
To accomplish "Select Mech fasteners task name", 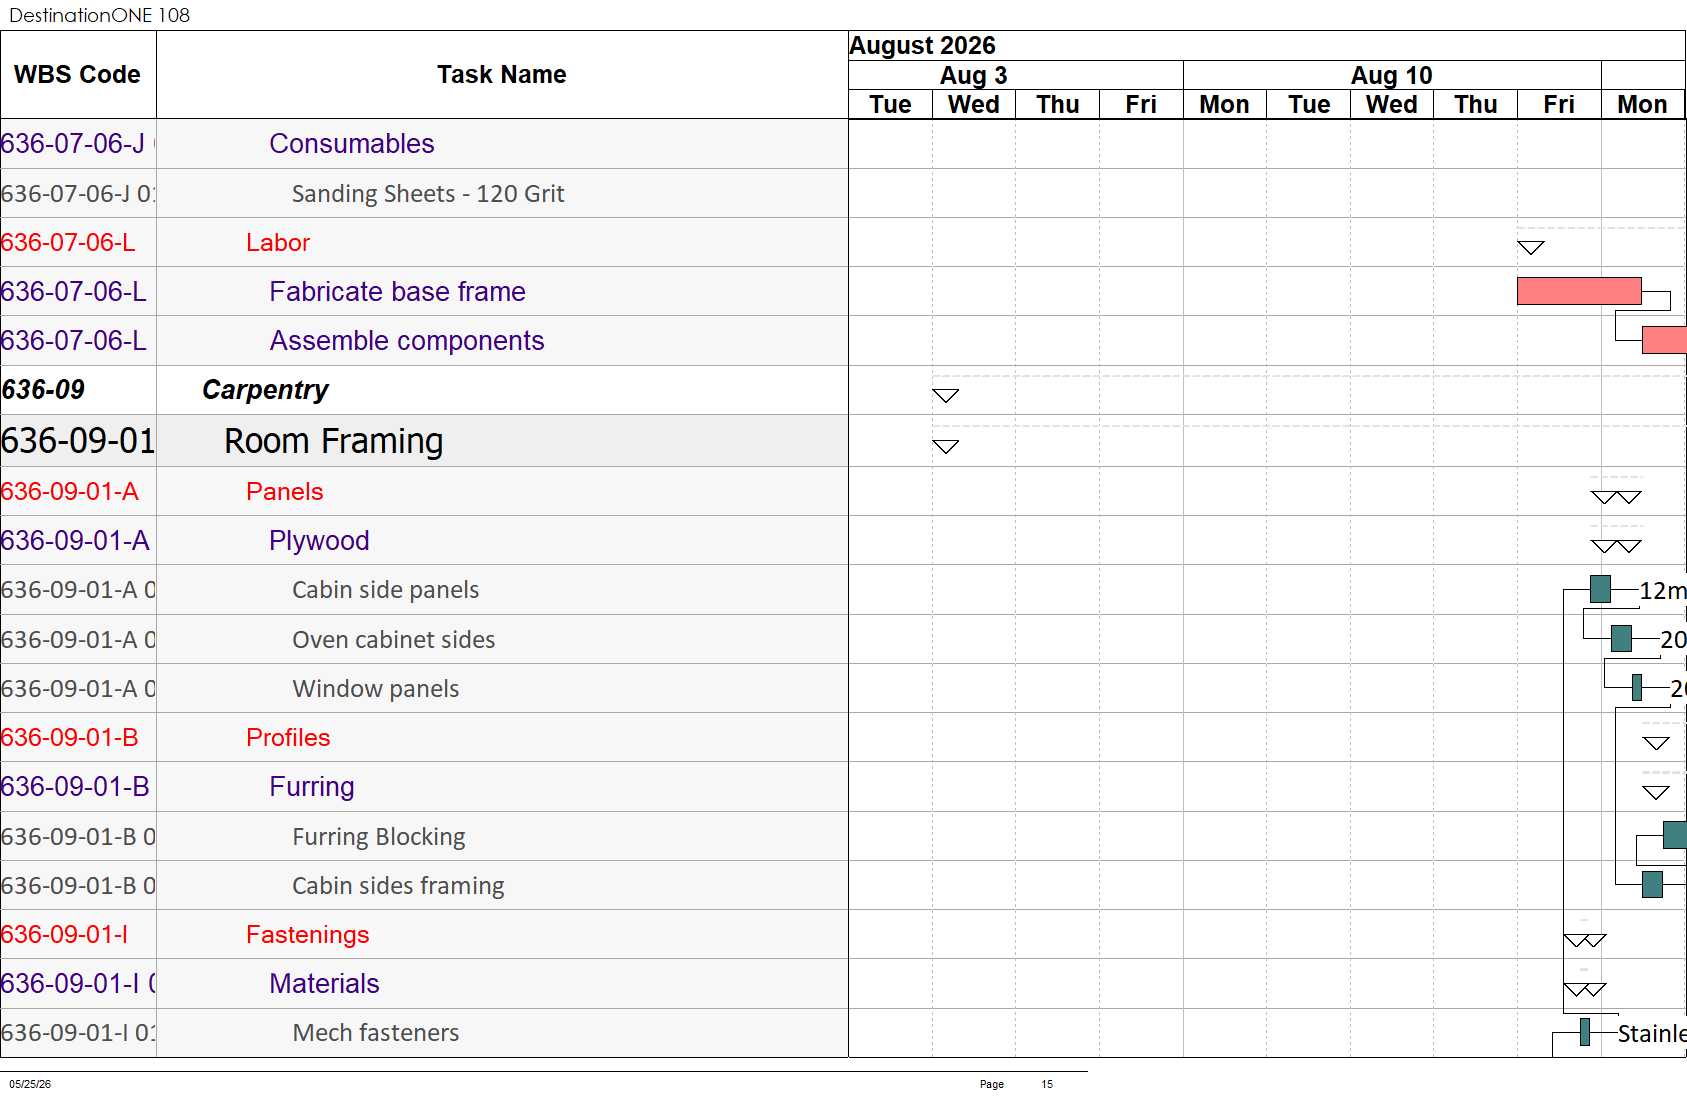I will click(375, 1033).
